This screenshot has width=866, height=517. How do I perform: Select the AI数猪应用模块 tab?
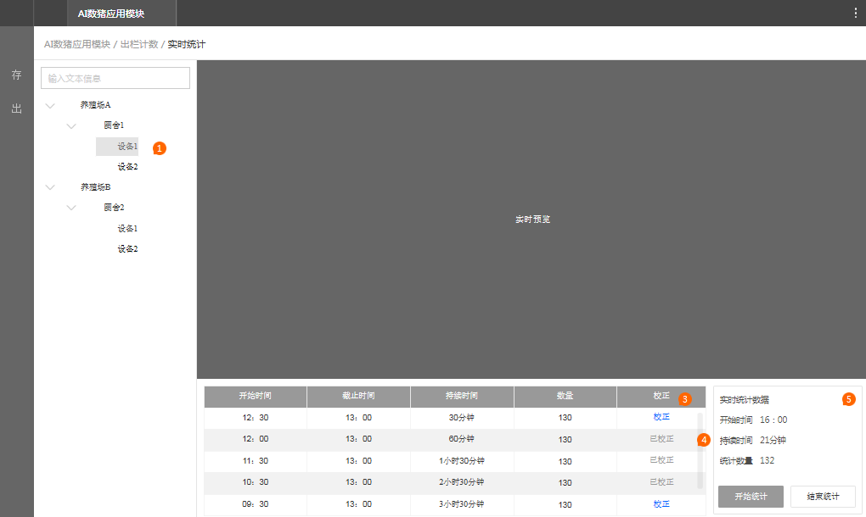111,13
